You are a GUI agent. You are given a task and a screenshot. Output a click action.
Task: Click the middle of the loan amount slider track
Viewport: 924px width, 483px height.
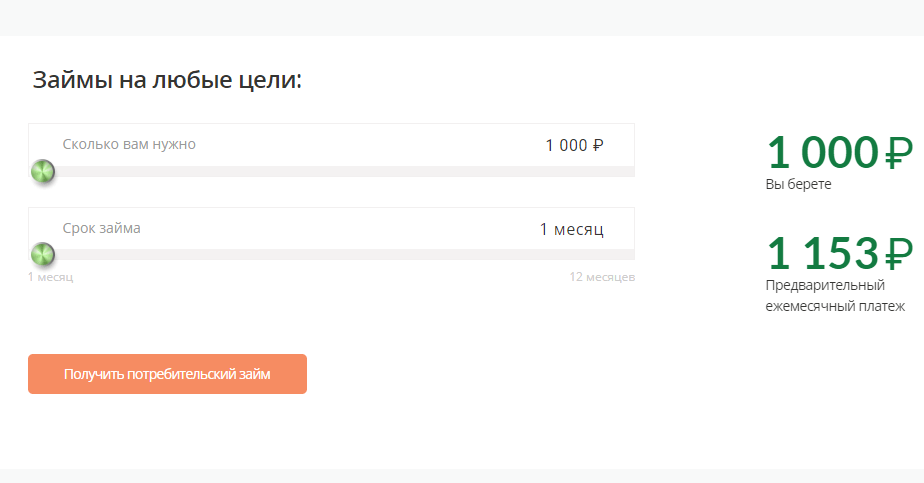[331, 171]
